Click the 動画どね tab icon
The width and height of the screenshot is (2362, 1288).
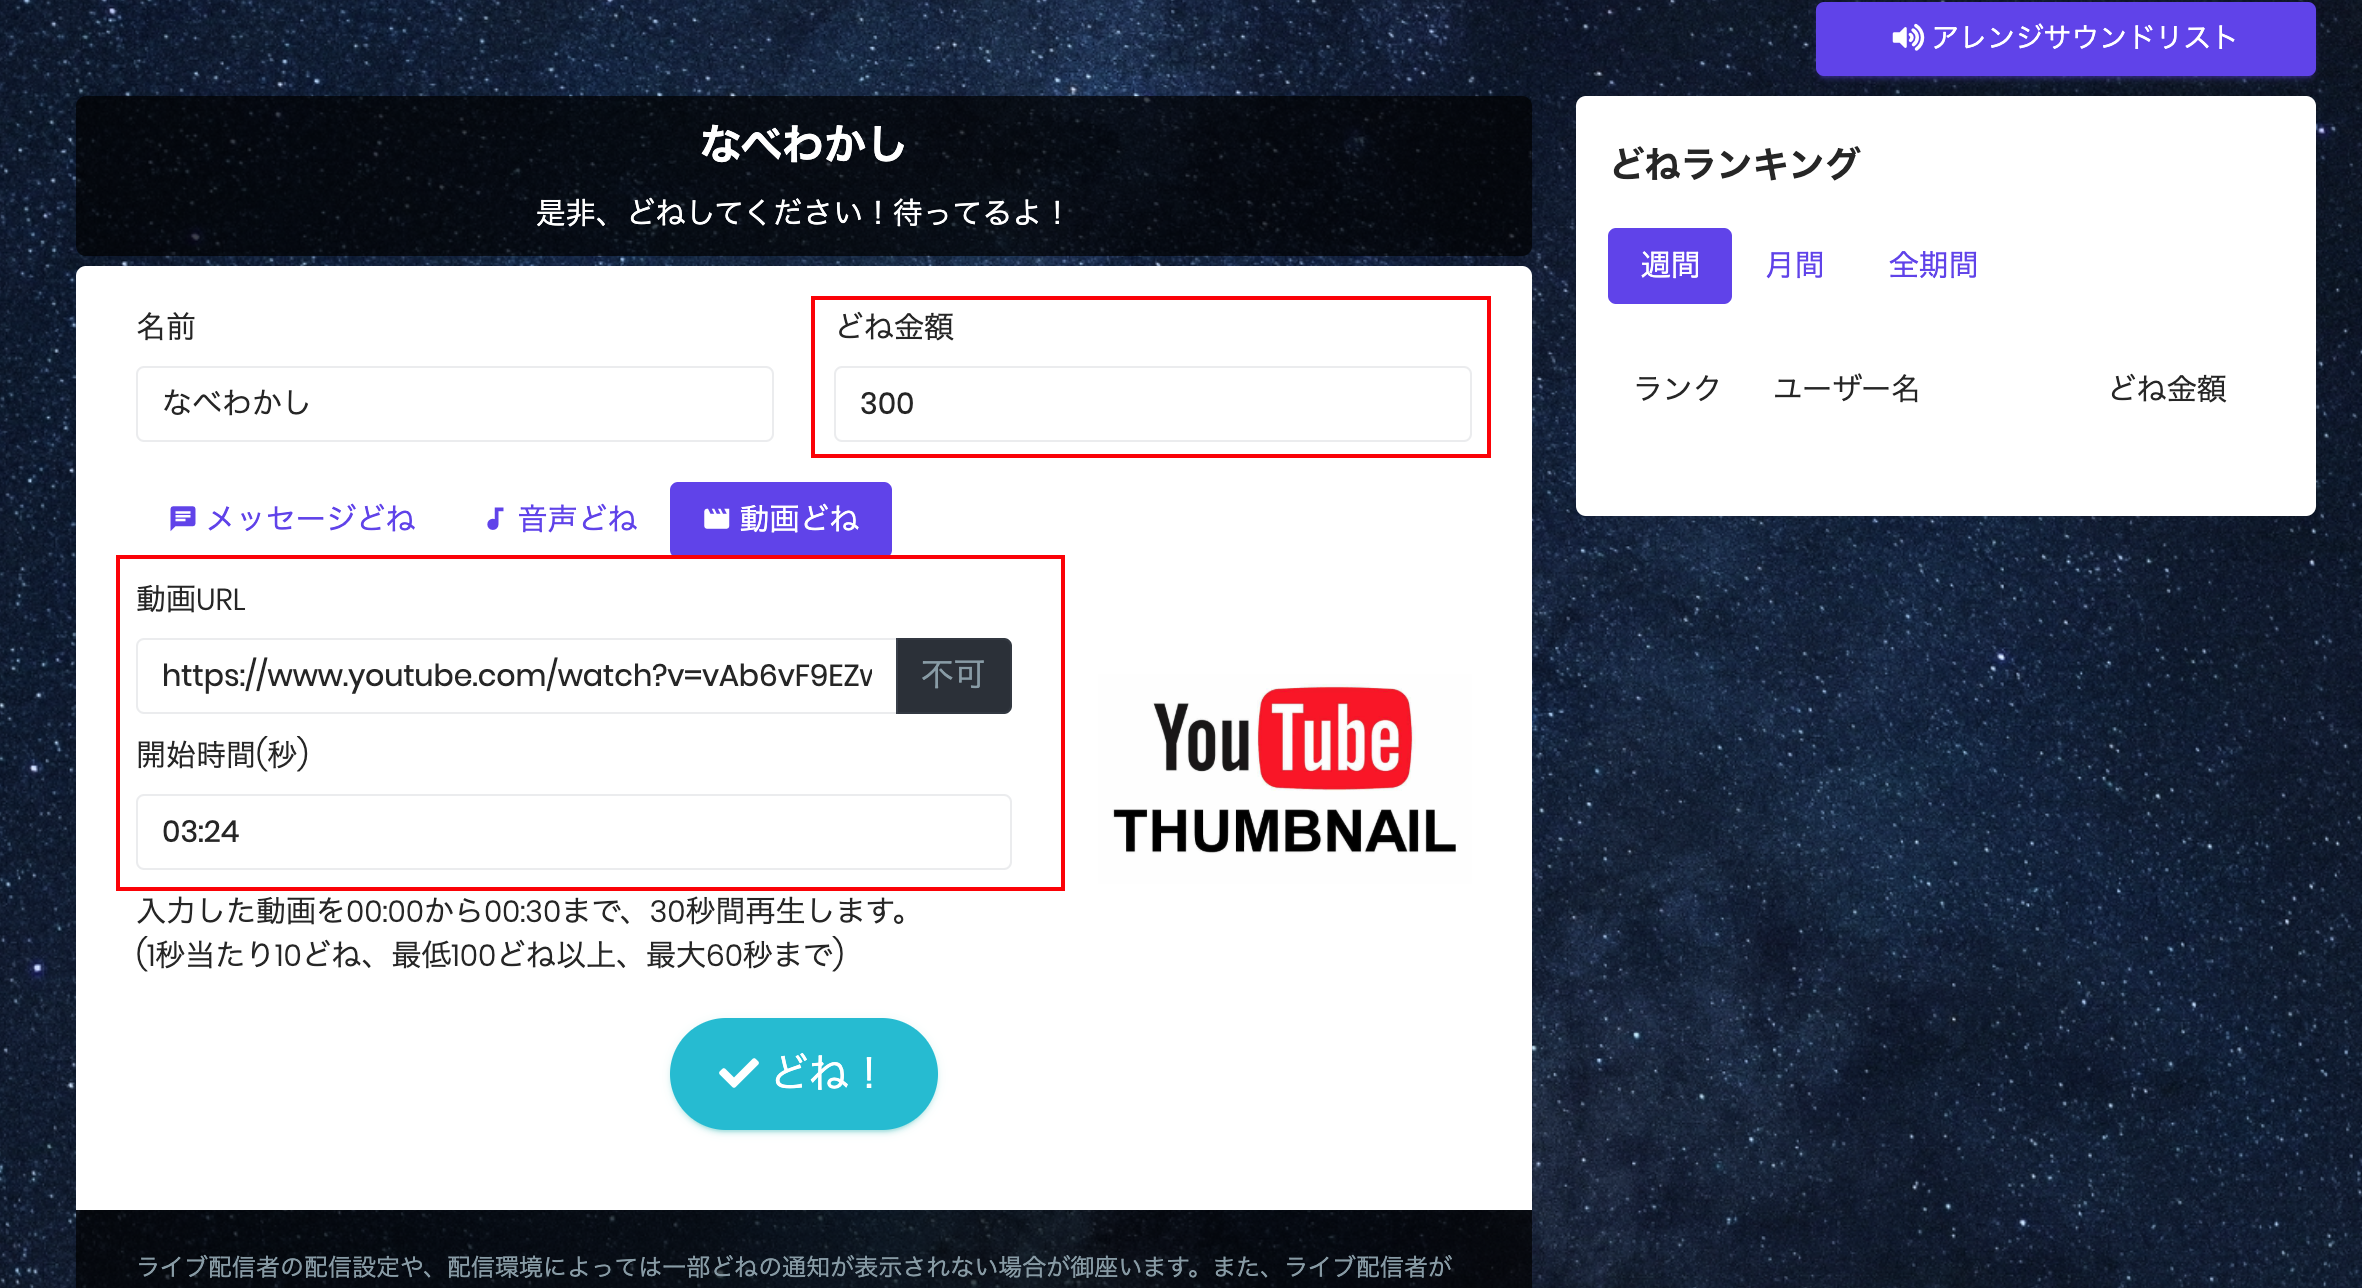pos(712,517)
